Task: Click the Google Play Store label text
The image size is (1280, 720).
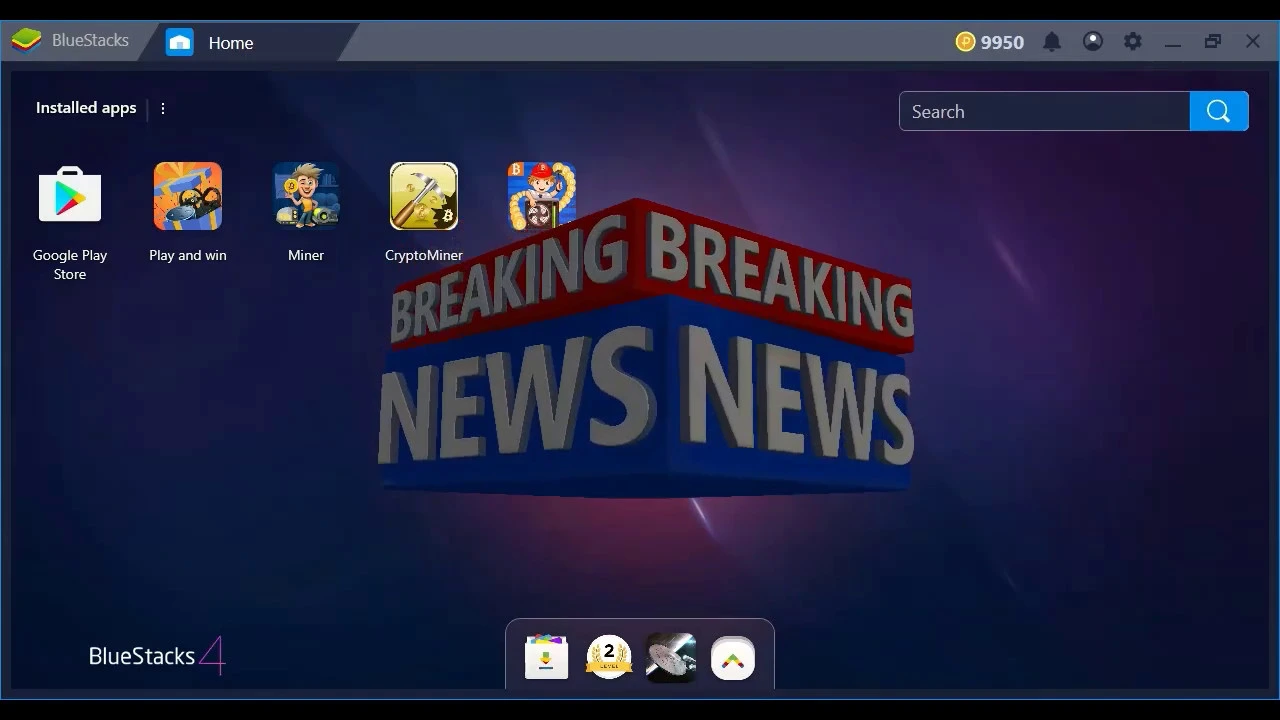Action: pyautogui.click(x=70, y=264)
